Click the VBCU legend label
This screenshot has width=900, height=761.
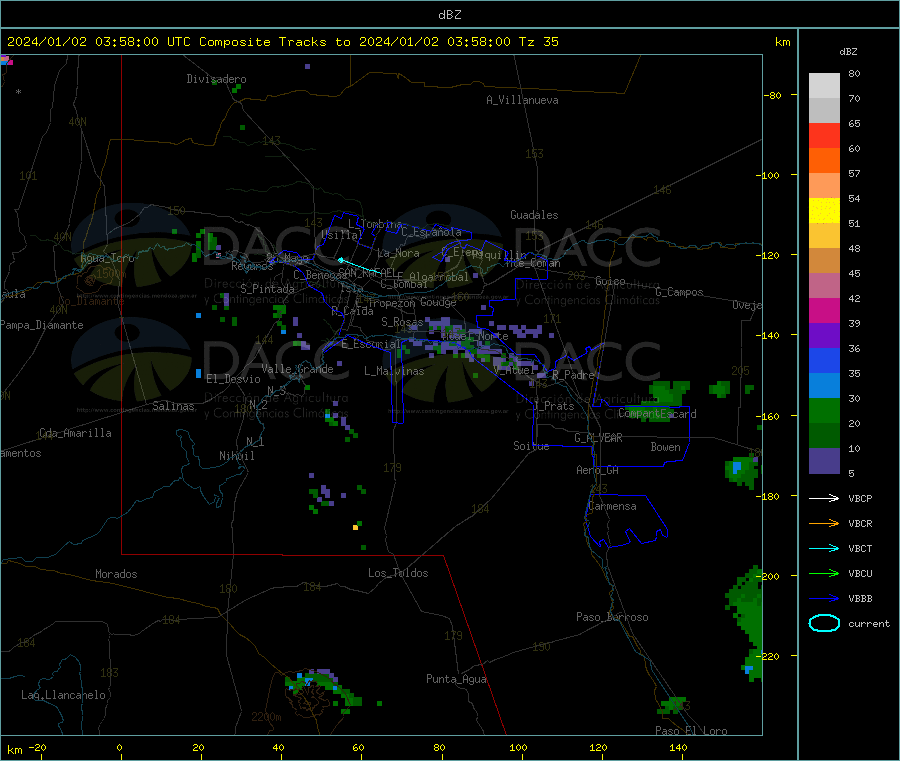tap(860, 573)
